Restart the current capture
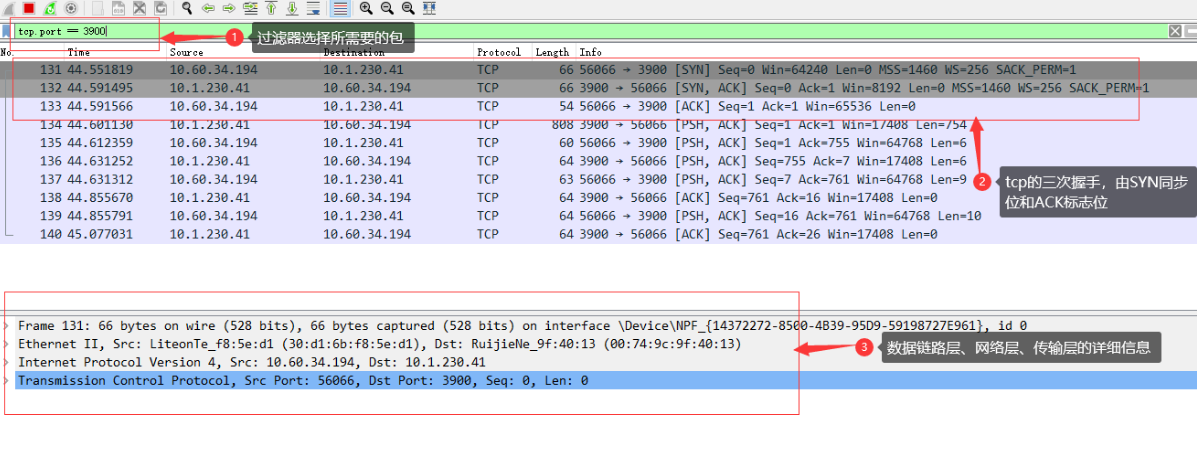Screen dimensions: 1197x455 [x=50, y=8]
